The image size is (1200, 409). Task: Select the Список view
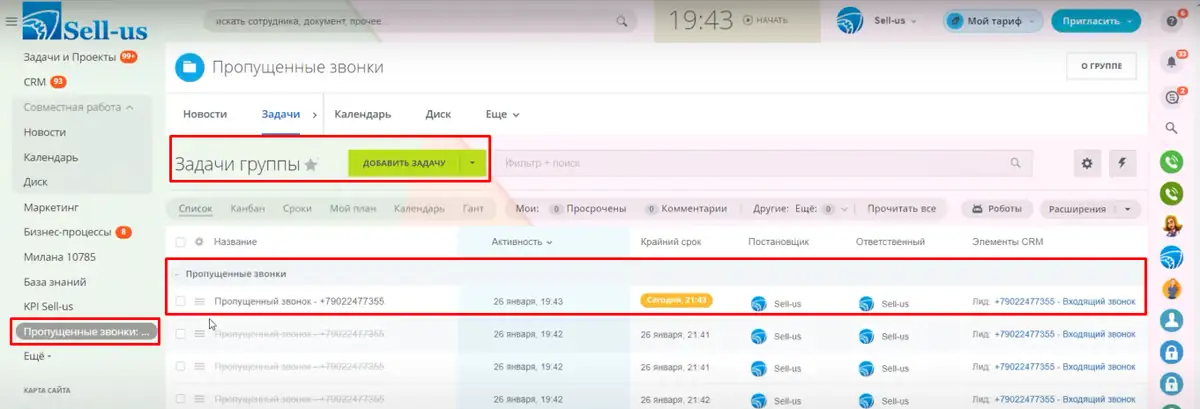point(196,209)
